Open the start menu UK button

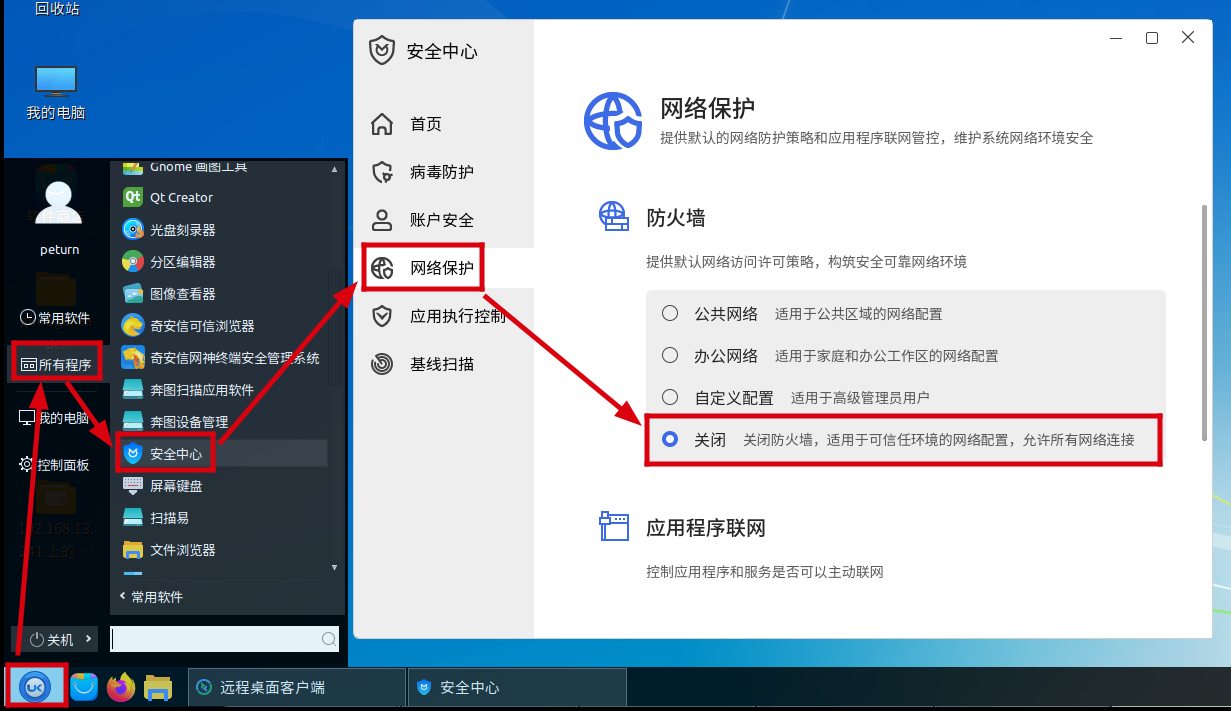(36, 687)
